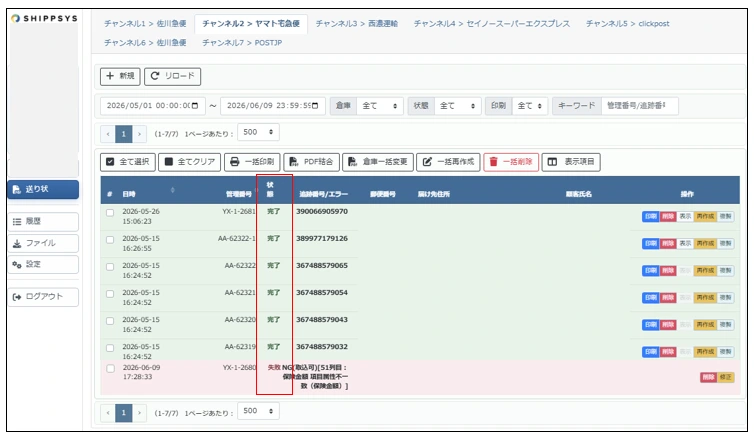The height and width of the screenshot is (437, 754).
Task: Click the 一括印刷 bulk print button
Action: [252, 162]
